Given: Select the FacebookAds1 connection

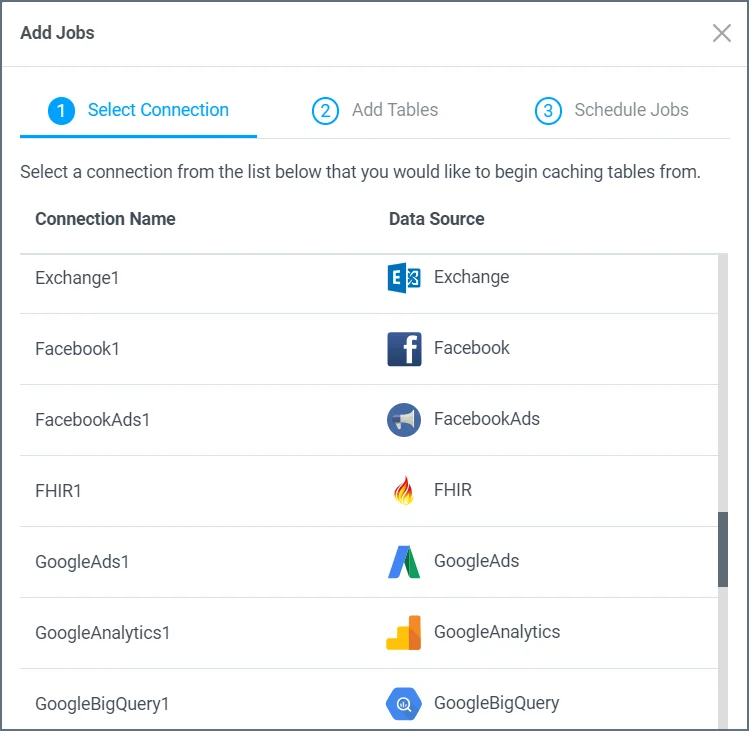Looking at the screenshot, I should coord(369,420).
